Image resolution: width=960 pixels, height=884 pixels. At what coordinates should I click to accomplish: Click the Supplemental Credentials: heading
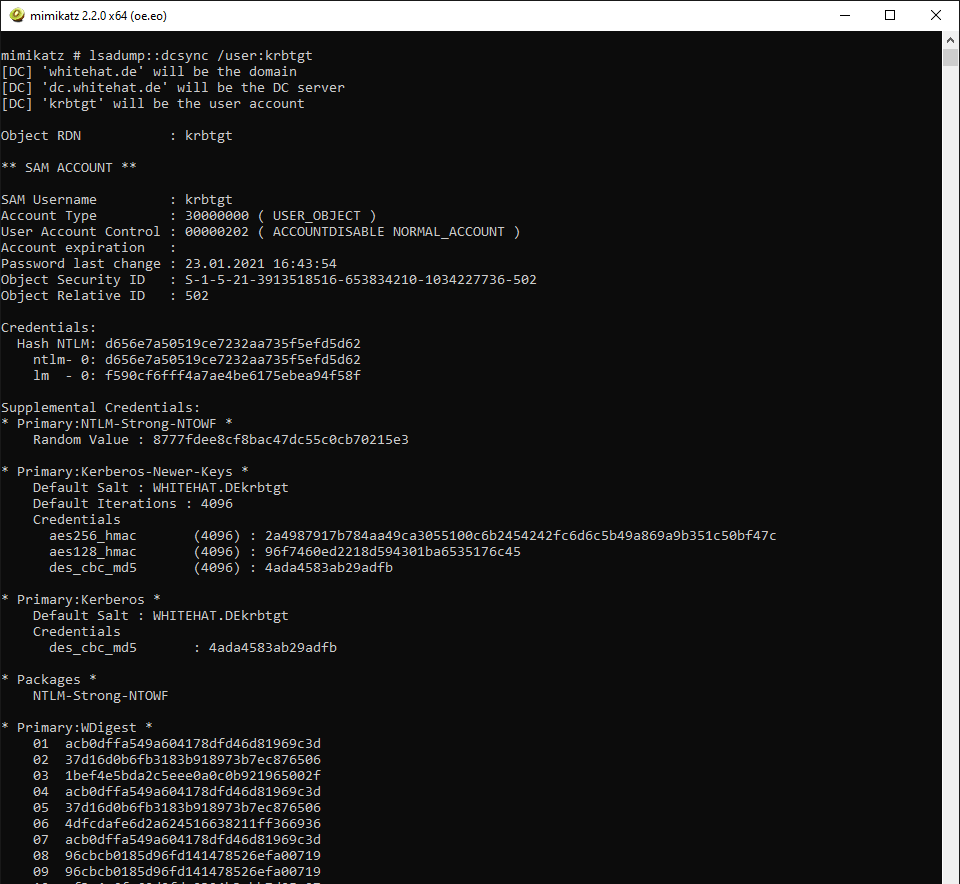pos(100,408)
